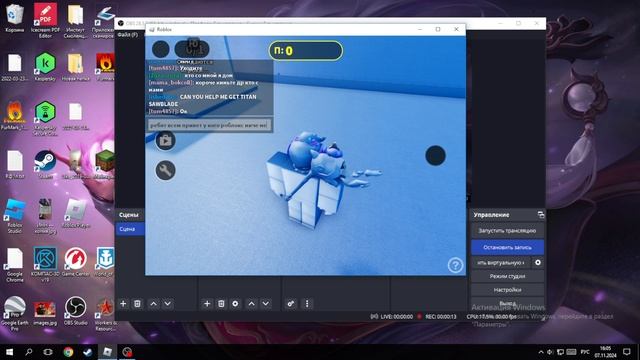This screenshot has height=360, width=640.
Task: Click Запустить трансляцию to start streaming
Action: (x=507, y=231)
